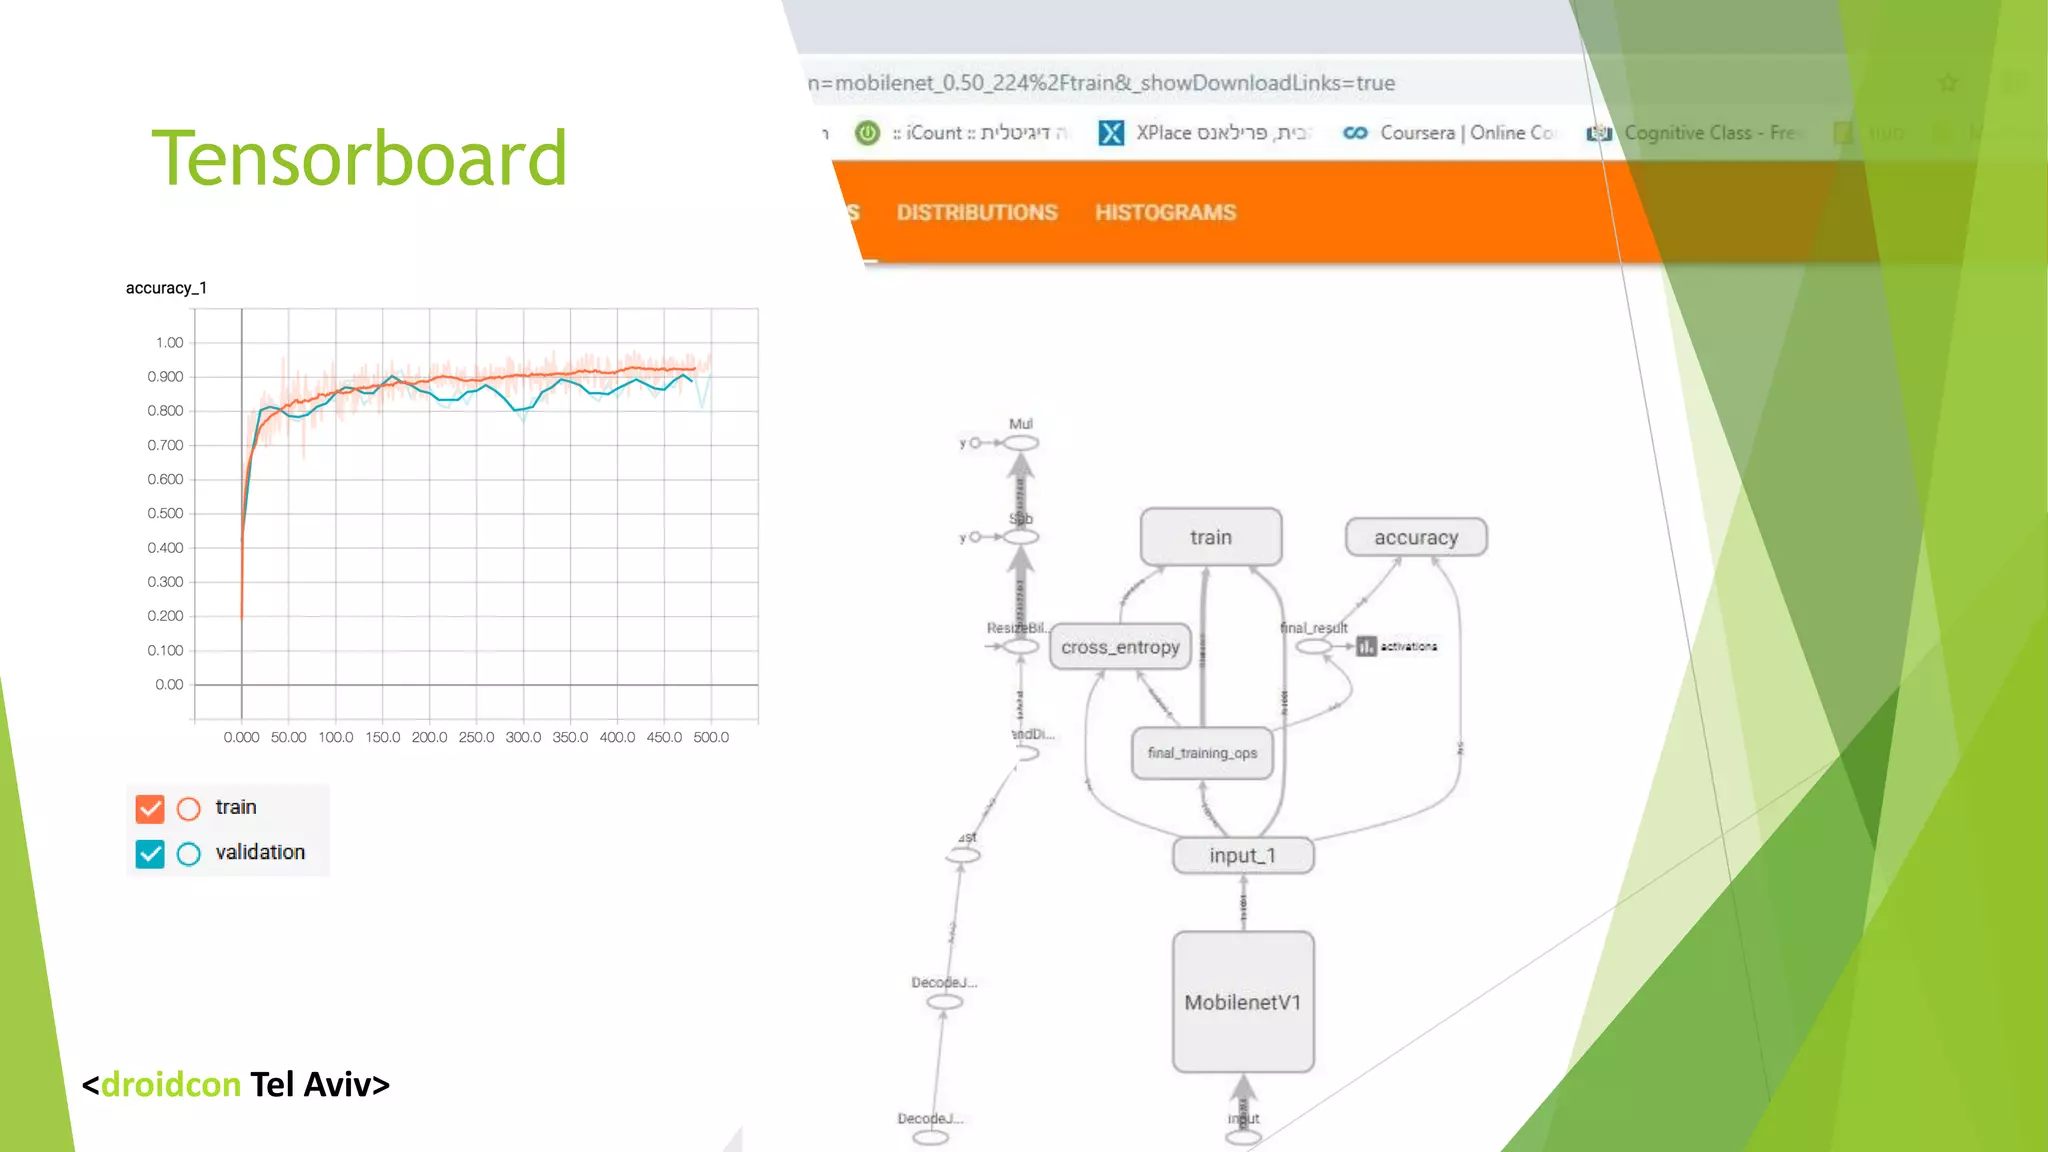Select the input_1 graph node
Image resolution: width=2048 pixels, height=1152 pixels.
tap(1243, 856)
